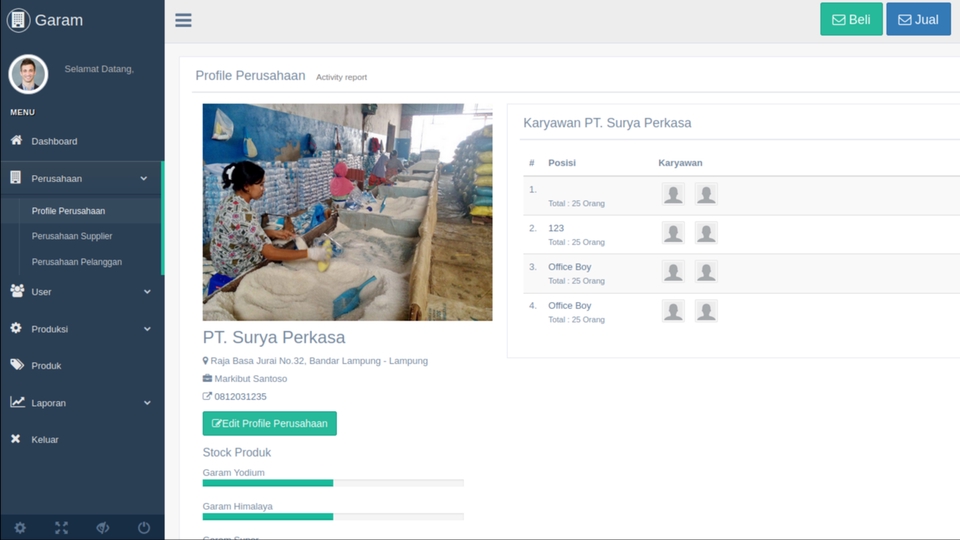Click the Garam Yodium stock progress bar
The height and width of the screenshot is (540, 960).
(333, 483)
